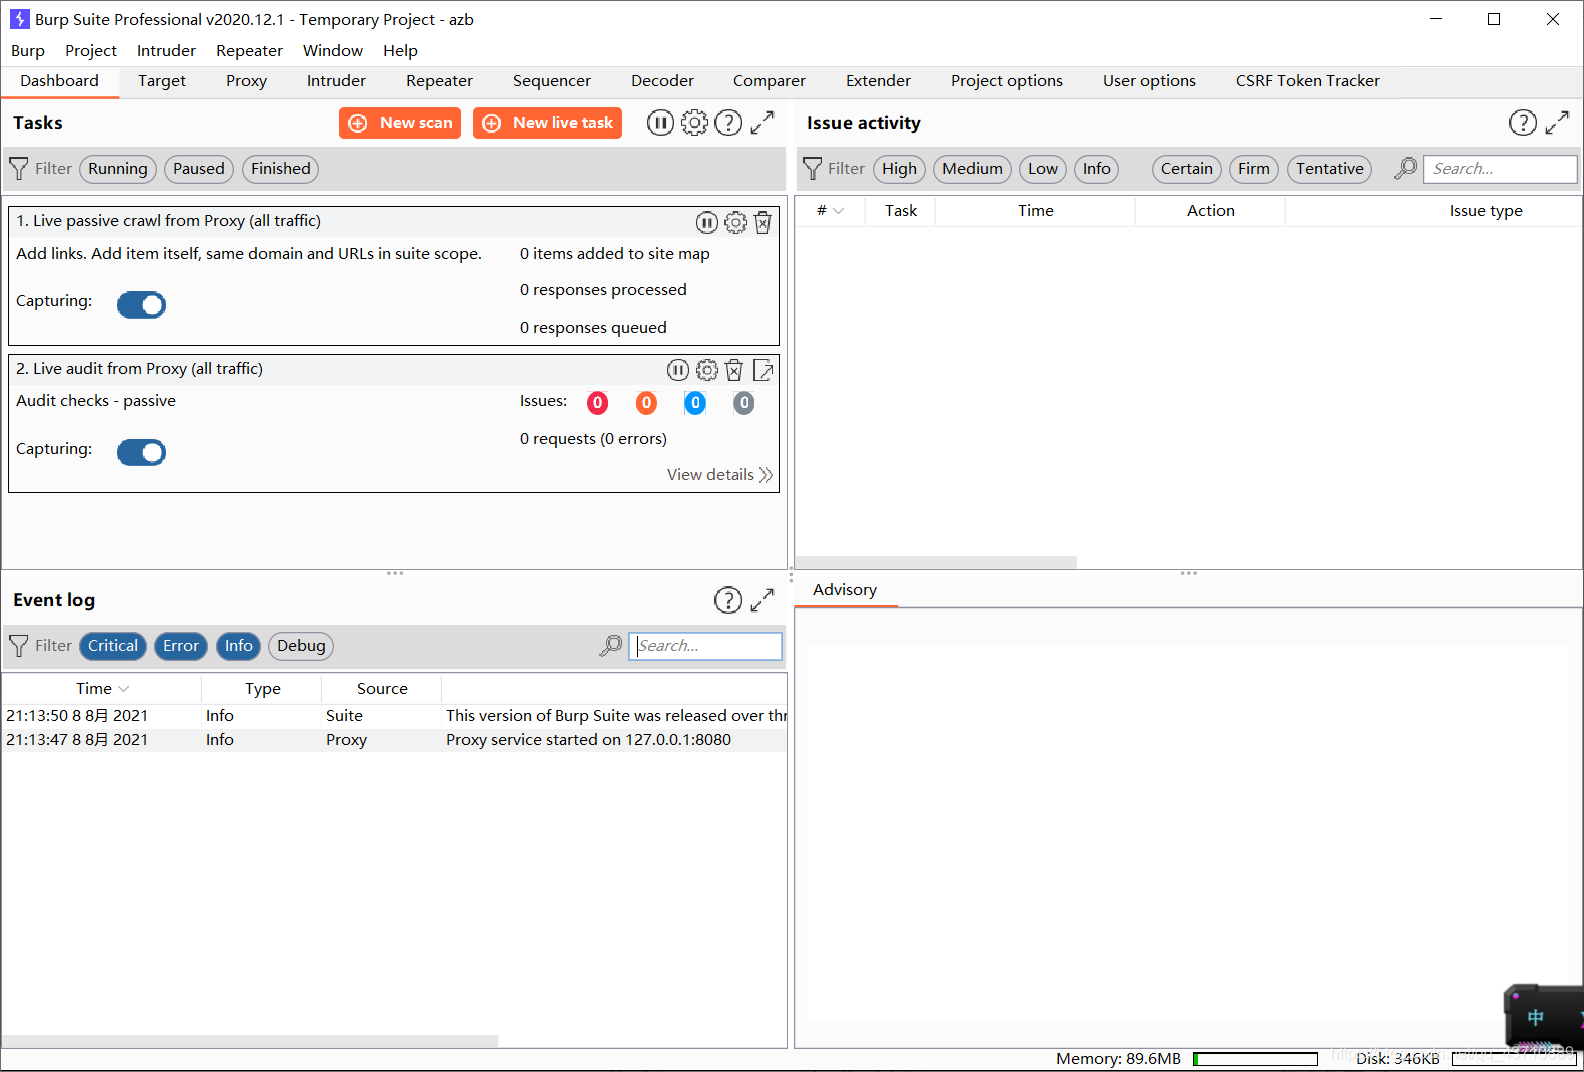The width and height of the screenshot is (1584, 1072).
Task: Click orange medium-severity issues count badge
Action: click(x=646, y=402)
